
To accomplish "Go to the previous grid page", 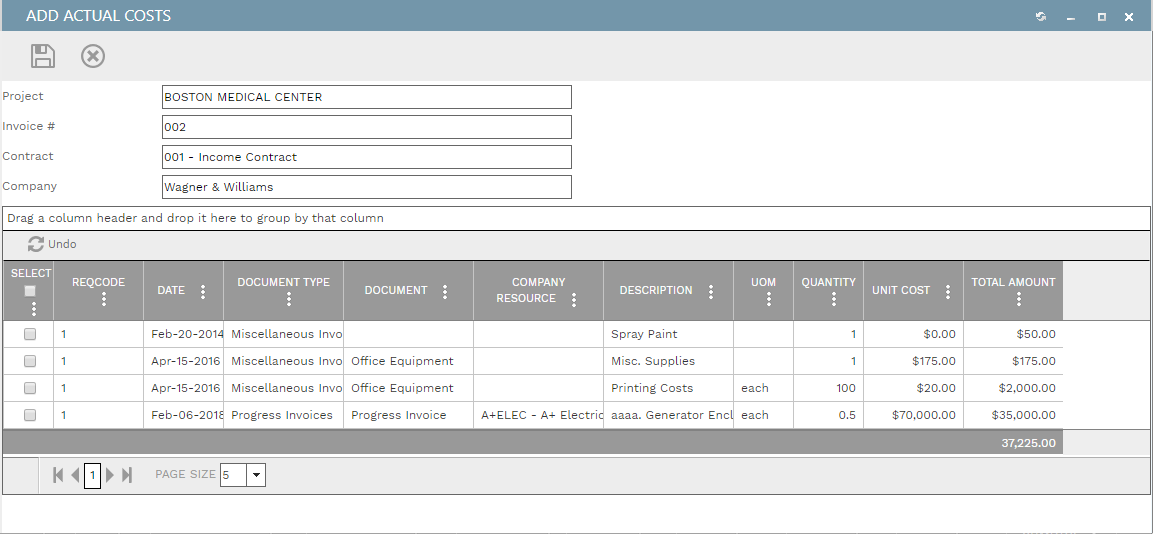I will (75, 475).
